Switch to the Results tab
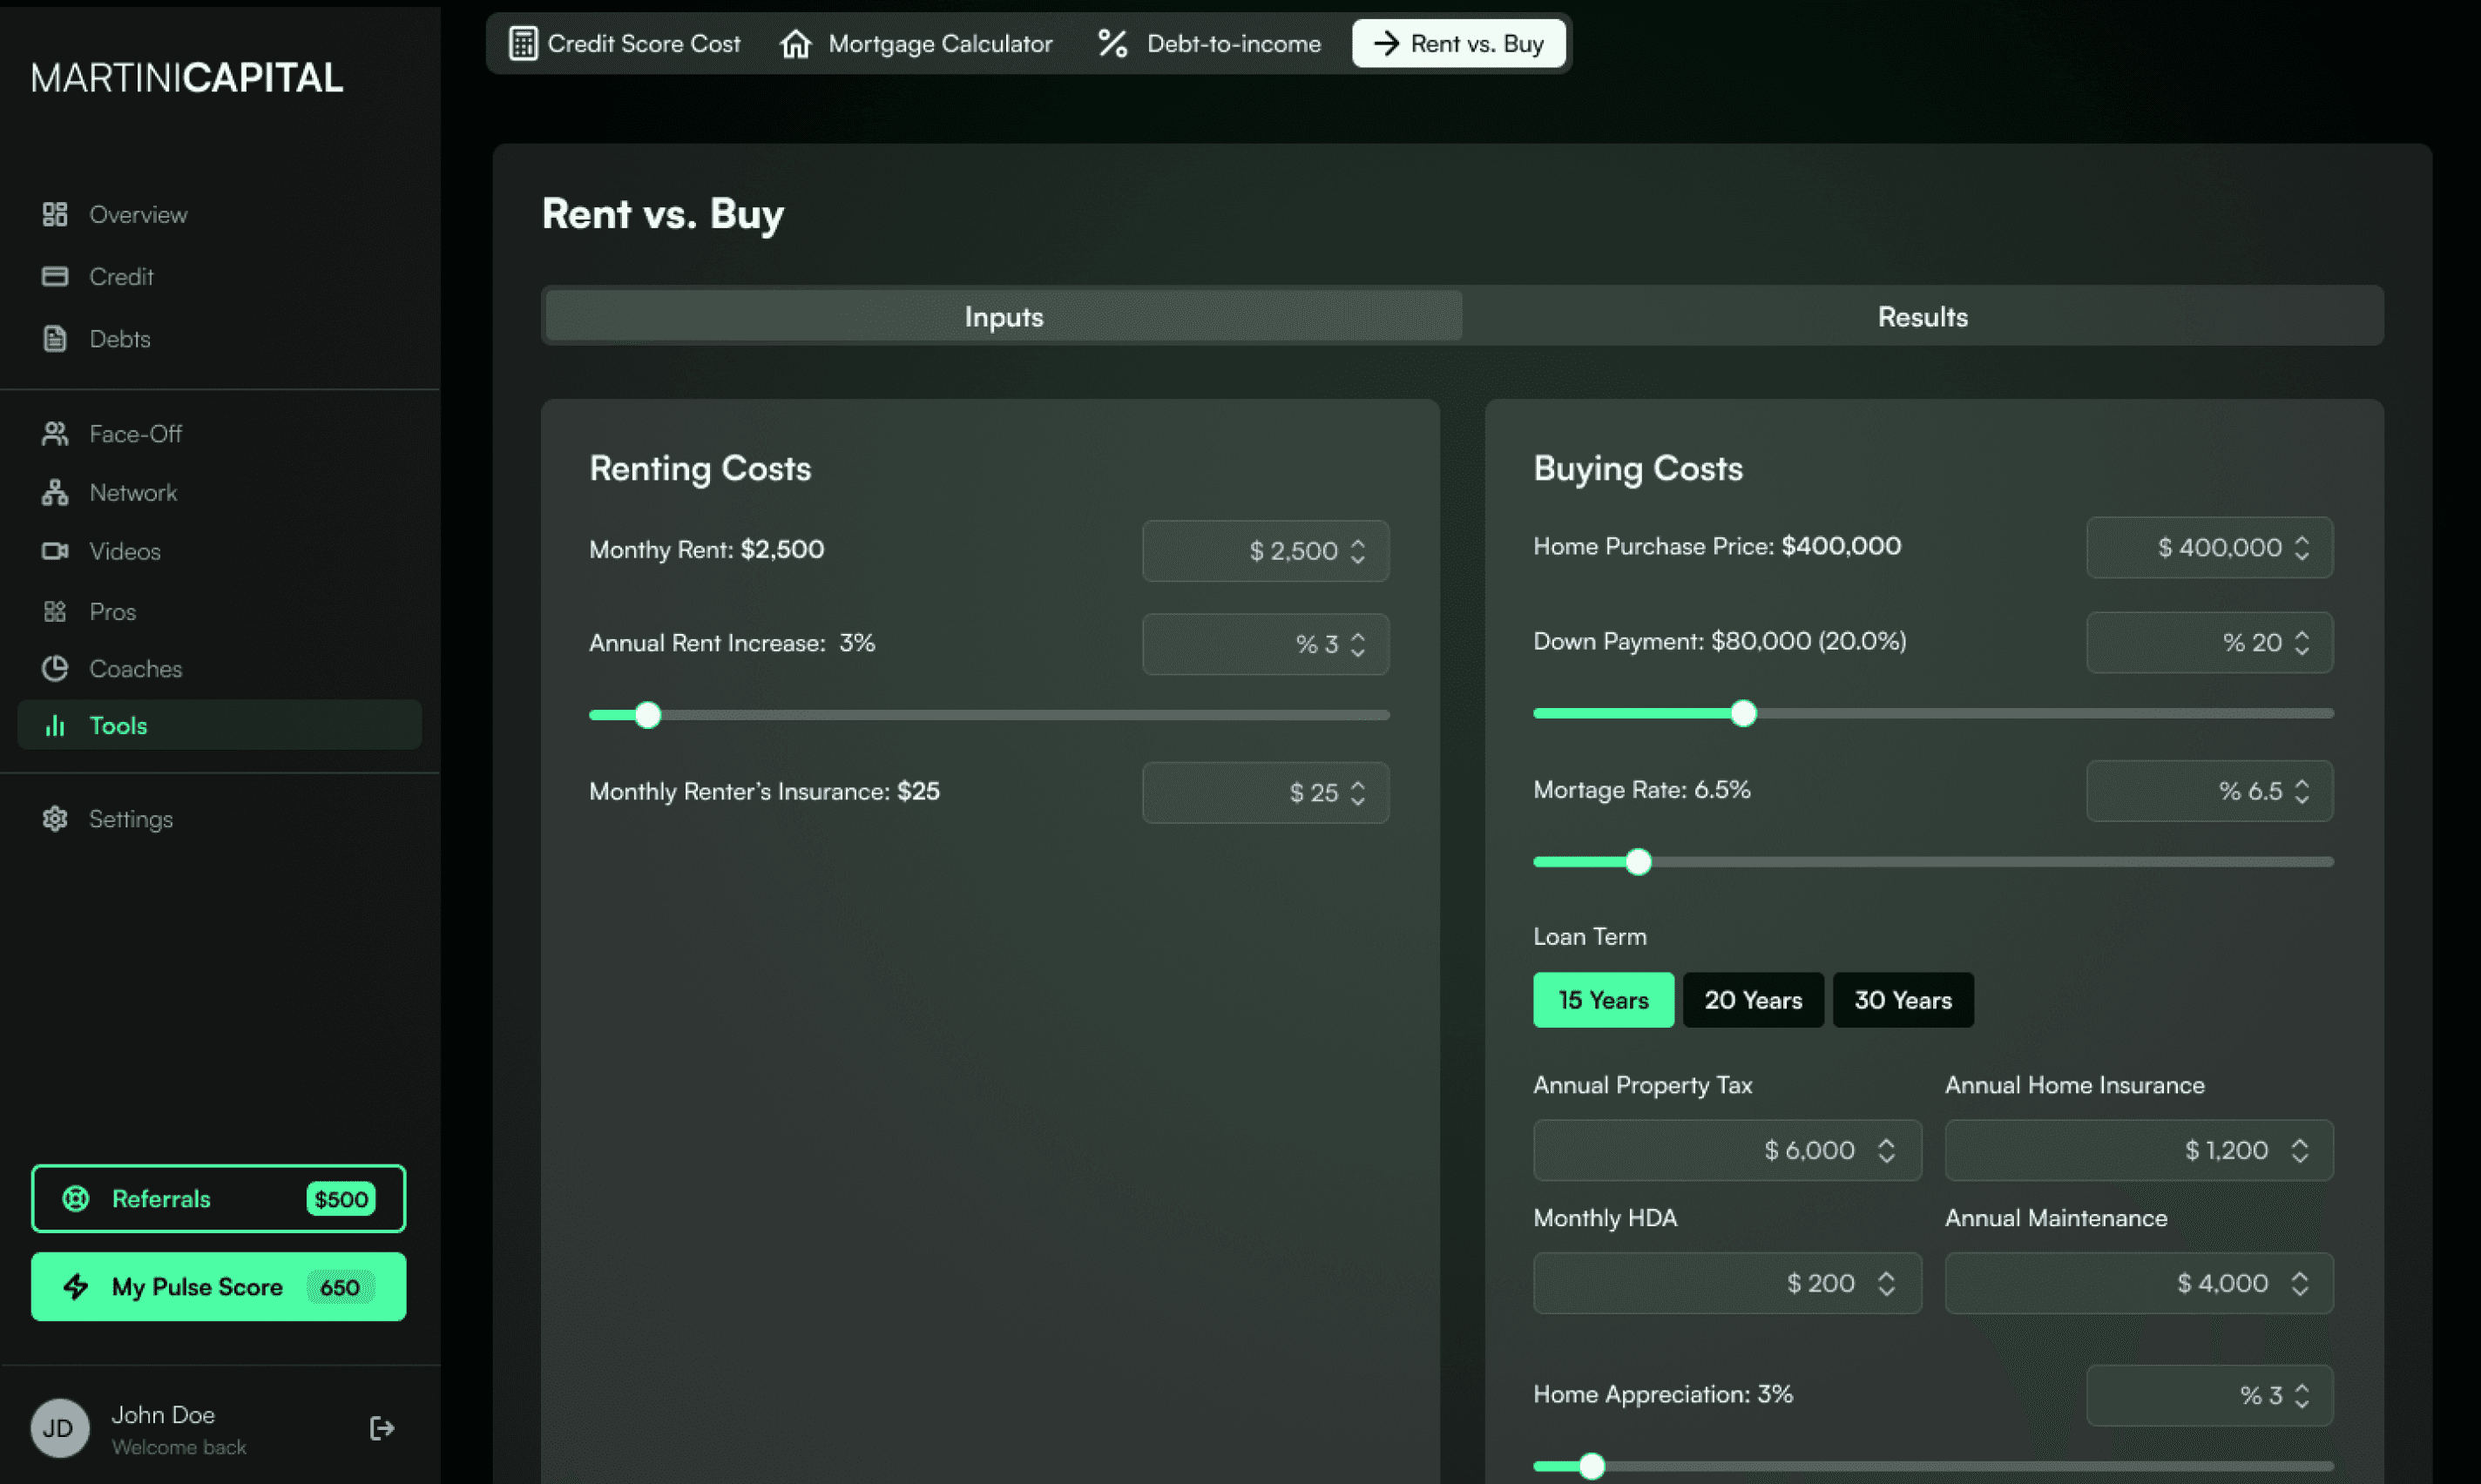 pos(1921,317)
